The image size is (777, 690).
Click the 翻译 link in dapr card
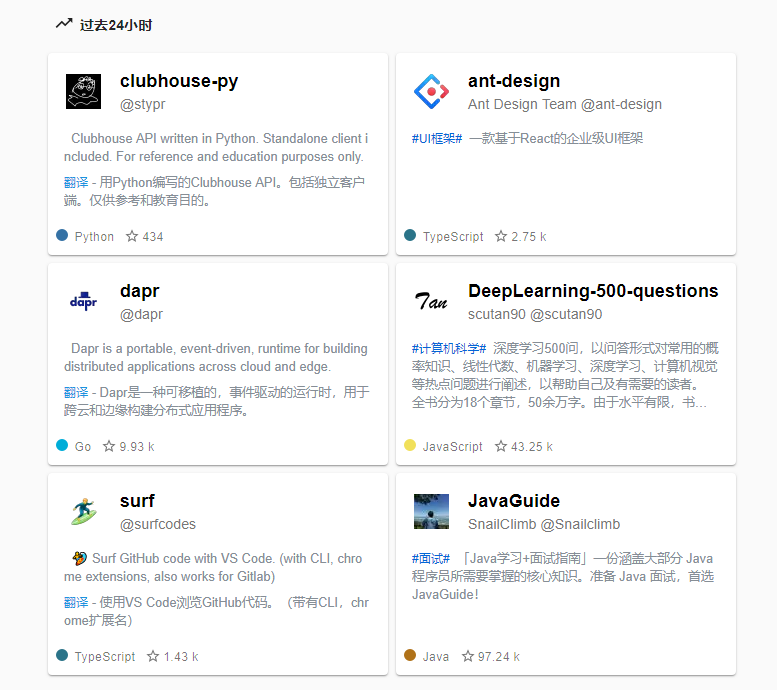click(76, 393)
